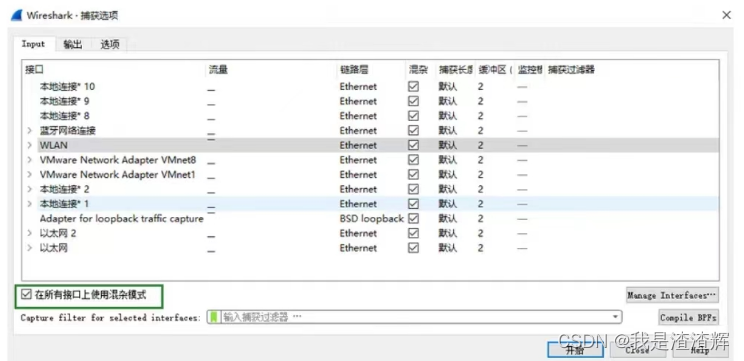Sort by the 链路层 column header
Screen dimensions: 744x361
click(354, 70)
